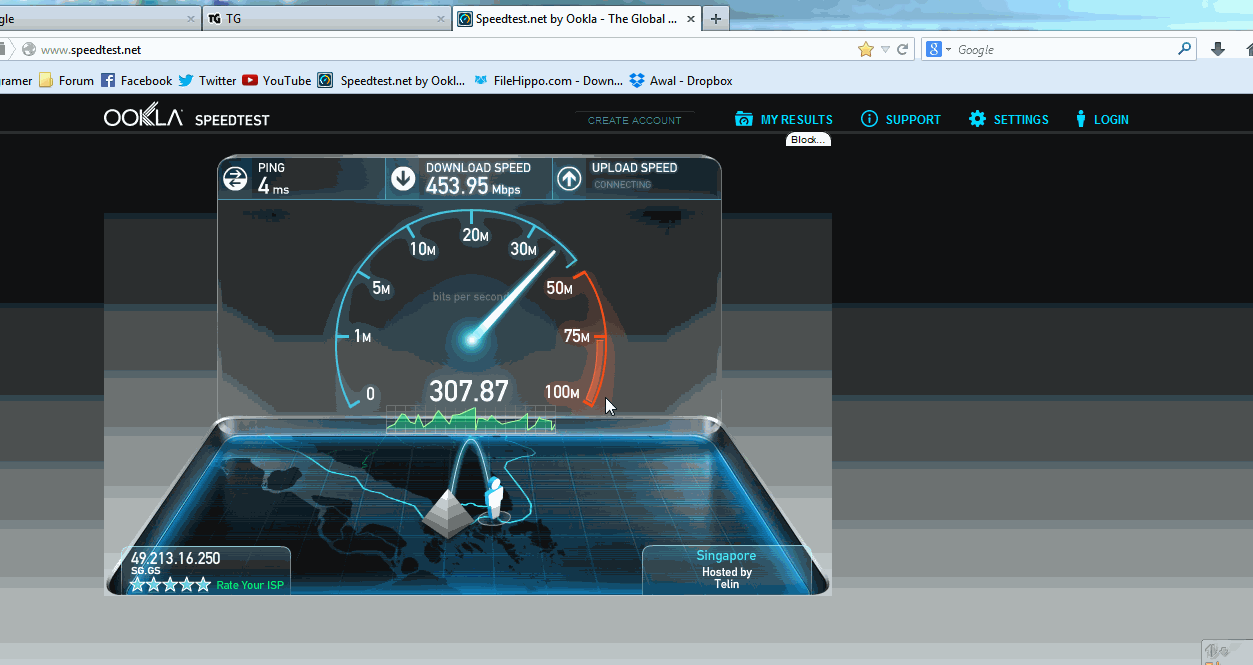Reload the page with the refresh icon
The height and width of the screenshot is (665, 1253).
click(902, 49)
